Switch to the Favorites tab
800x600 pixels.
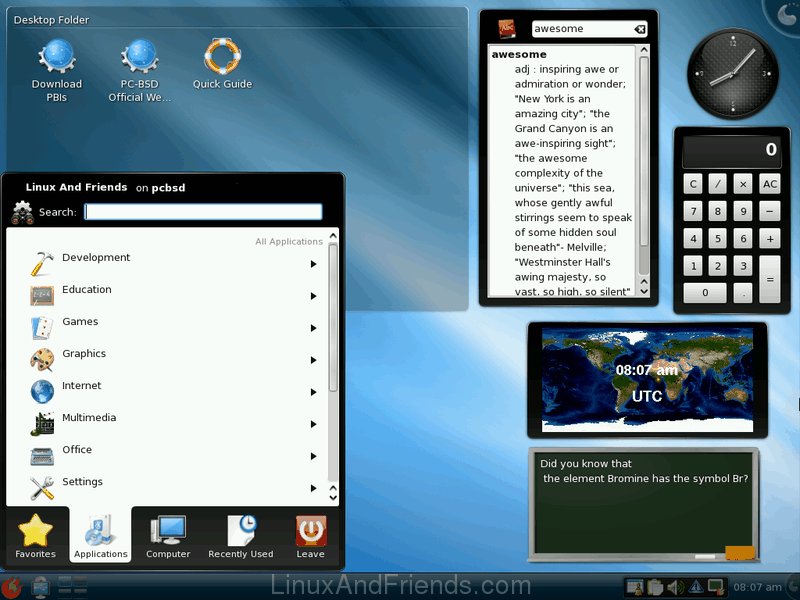click(x=35, y=536)
